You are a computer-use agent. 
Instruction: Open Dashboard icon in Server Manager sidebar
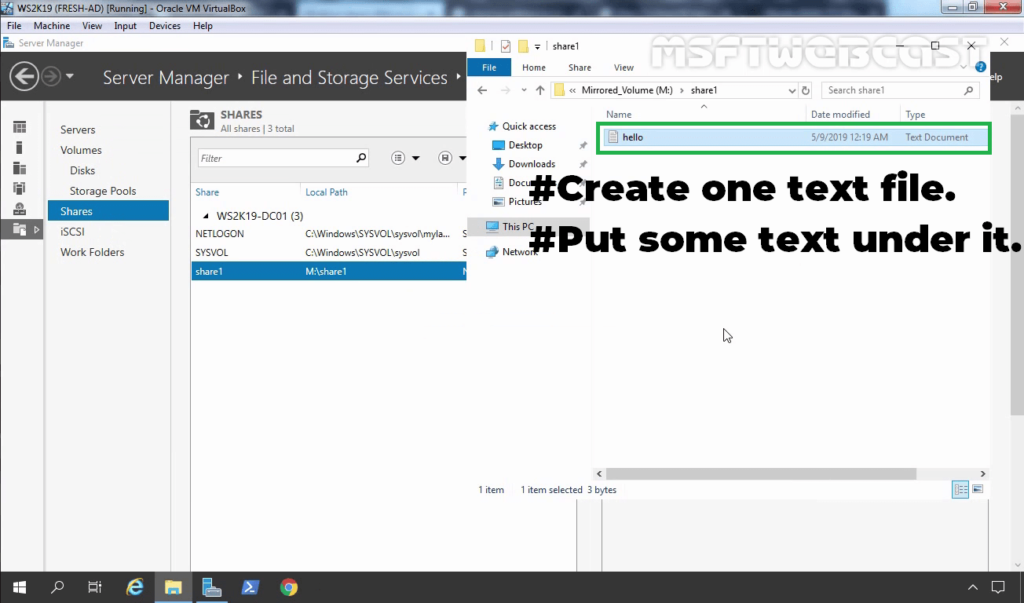[20, 127]
